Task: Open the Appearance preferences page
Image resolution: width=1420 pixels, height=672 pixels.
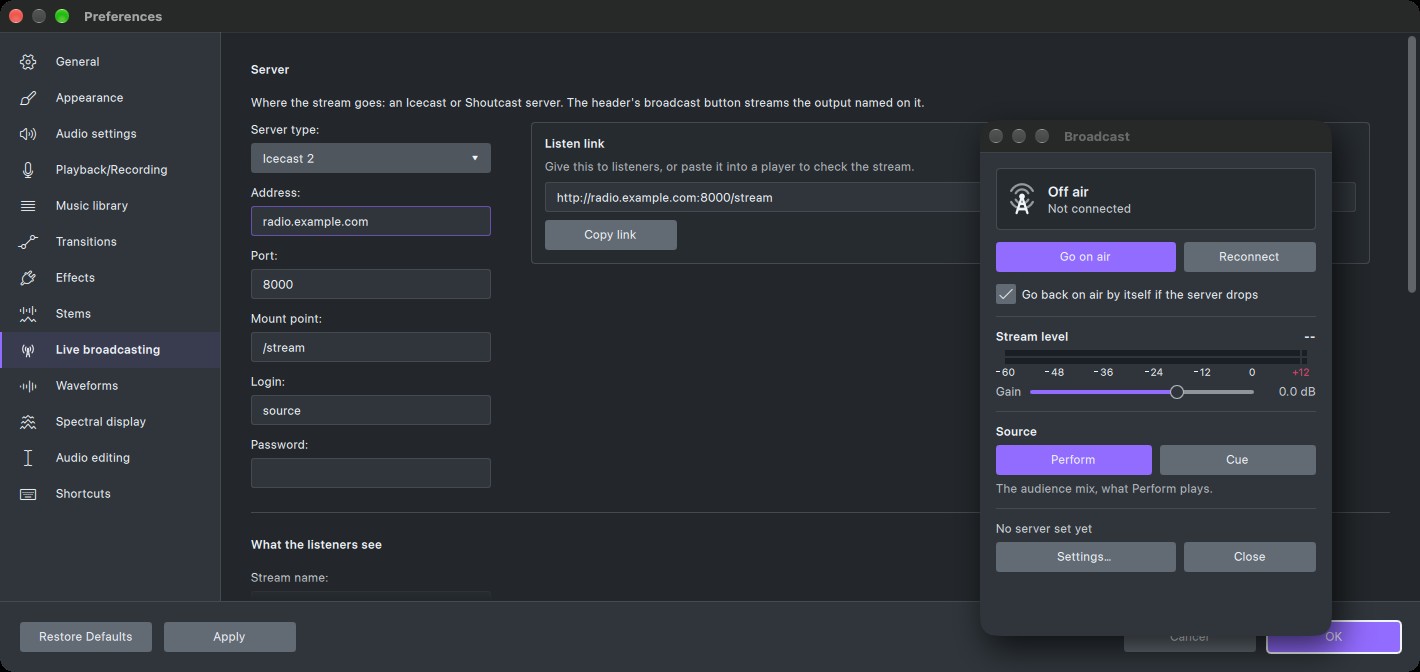Action: [x=110, y=98]
